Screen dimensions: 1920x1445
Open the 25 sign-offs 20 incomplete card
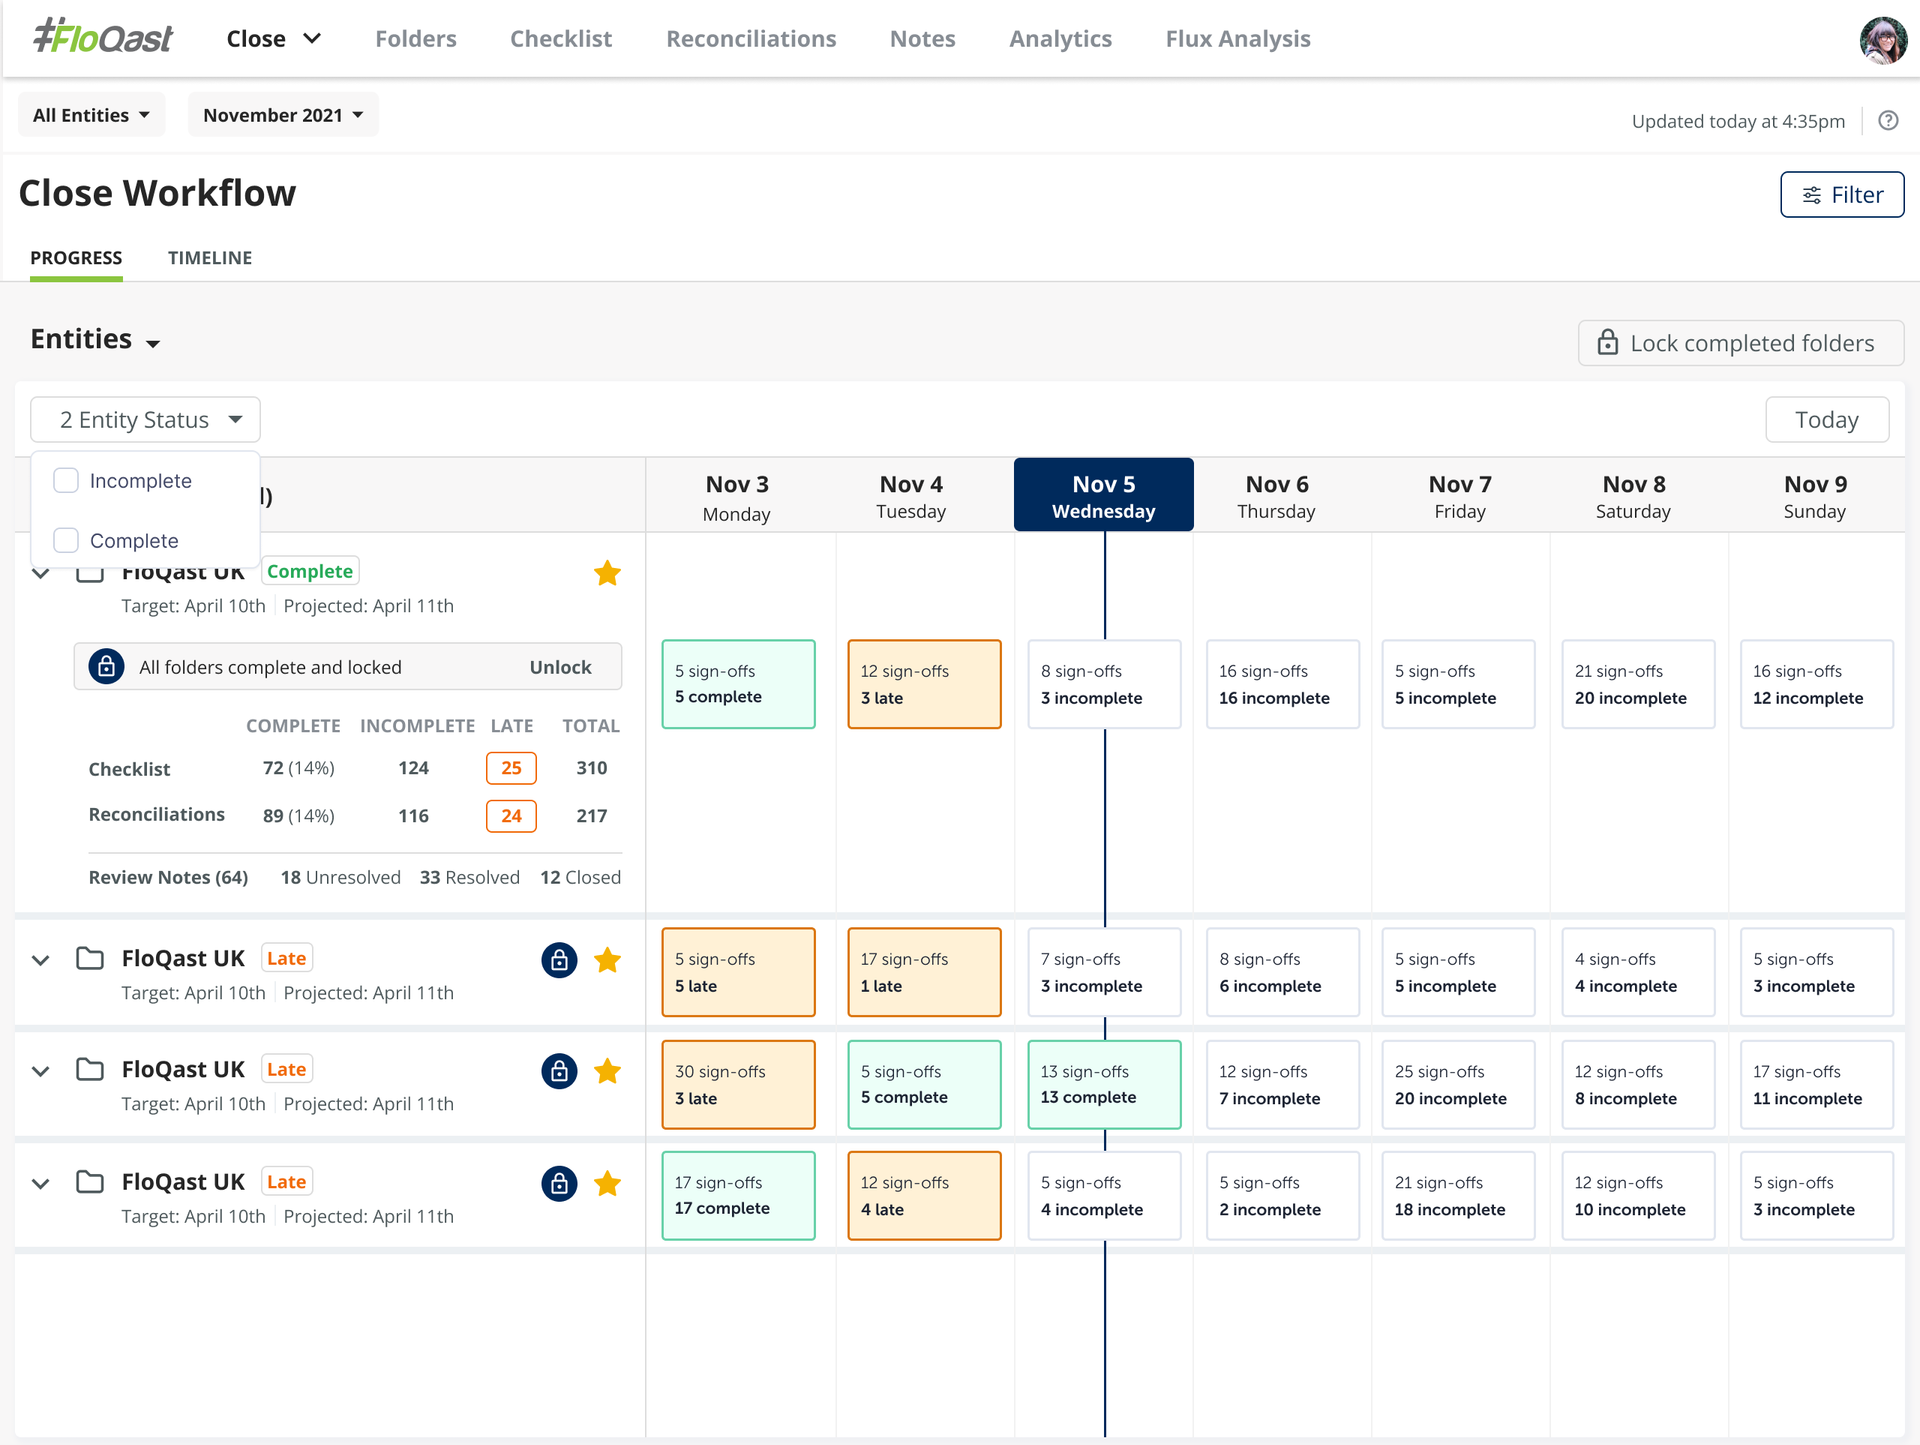tap(1458, 1084)
